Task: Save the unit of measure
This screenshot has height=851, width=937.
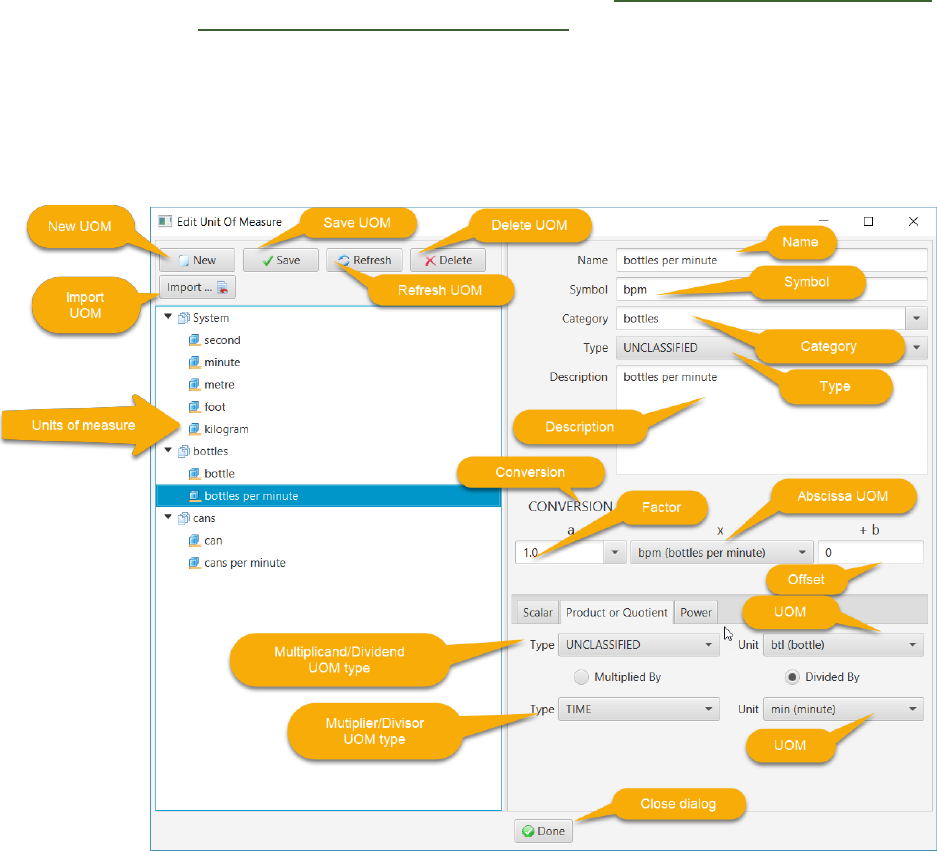Action: point(280,260)
